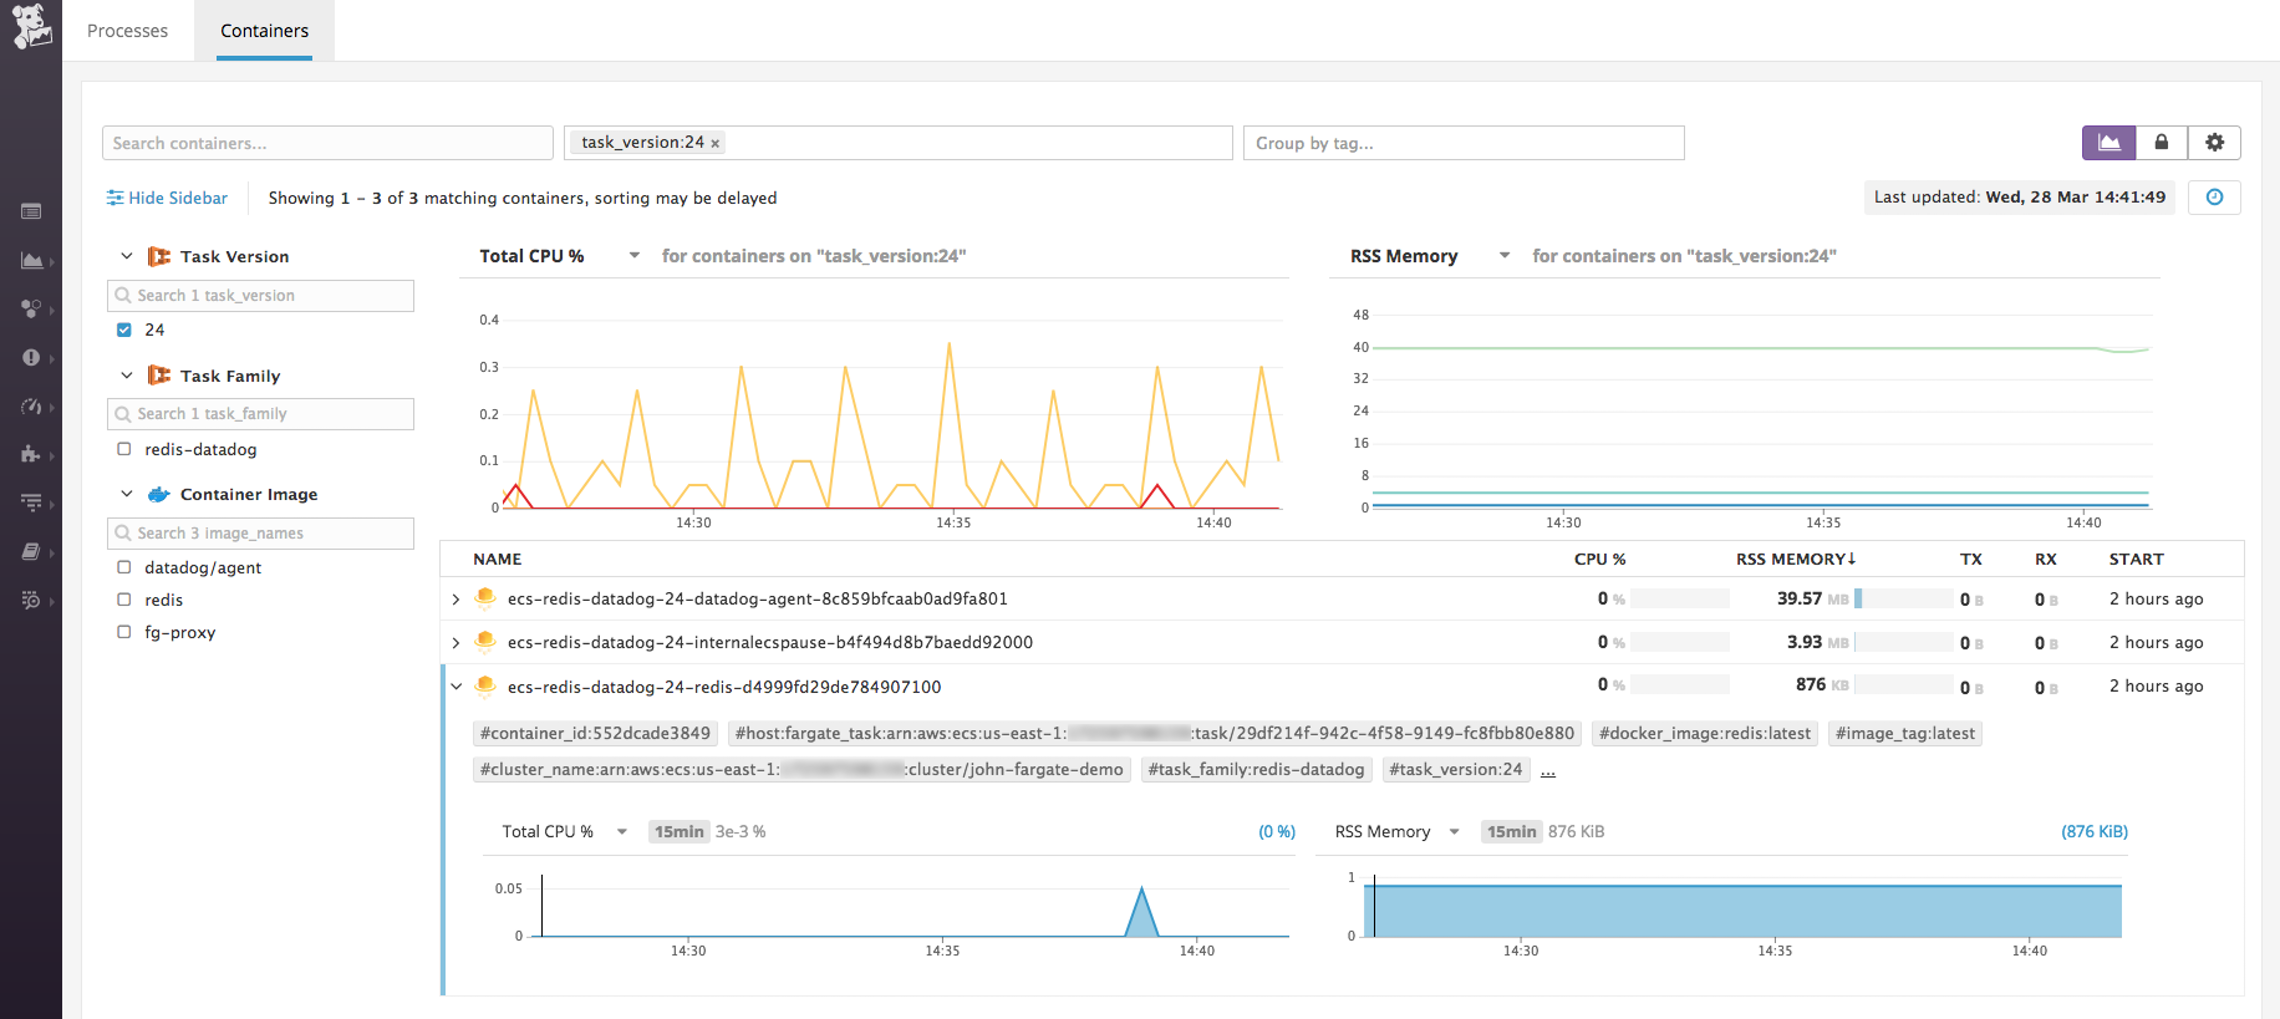This screenshot has height=1019, width=2280.
Task: Open the Integrations puzzle-piece icon
Action: [x=32, y=454]
